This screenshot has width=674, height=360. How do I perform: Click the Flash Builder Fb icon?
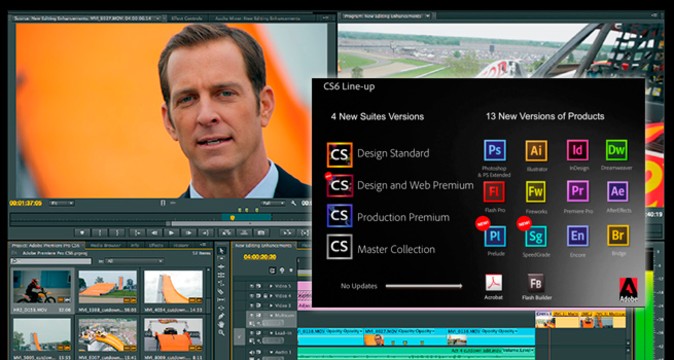pos(536,283)
